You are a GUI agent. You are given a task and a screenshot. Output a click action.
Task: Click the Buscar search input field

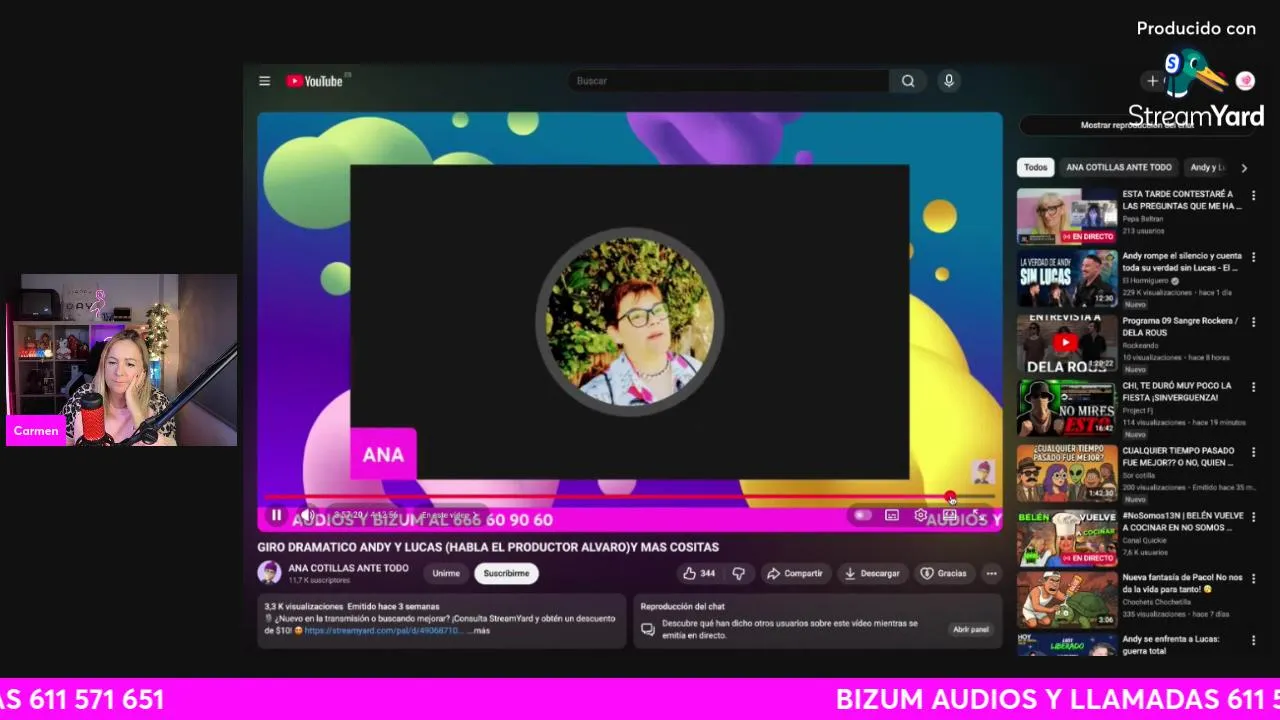pos(728,81)
